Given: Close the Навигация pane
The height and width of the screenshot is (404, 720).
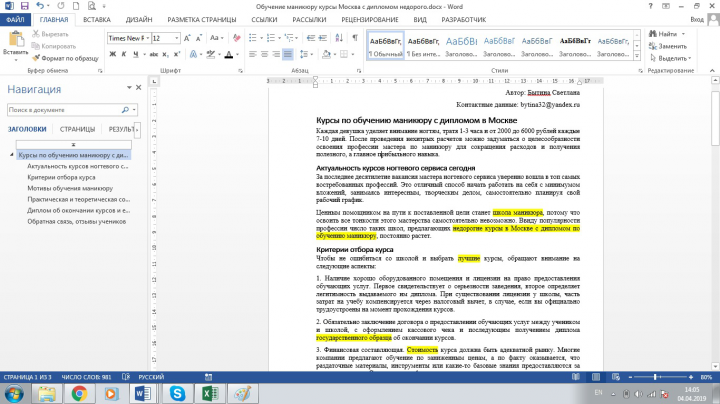Looking at the screenshot, I should click(138, 87).
